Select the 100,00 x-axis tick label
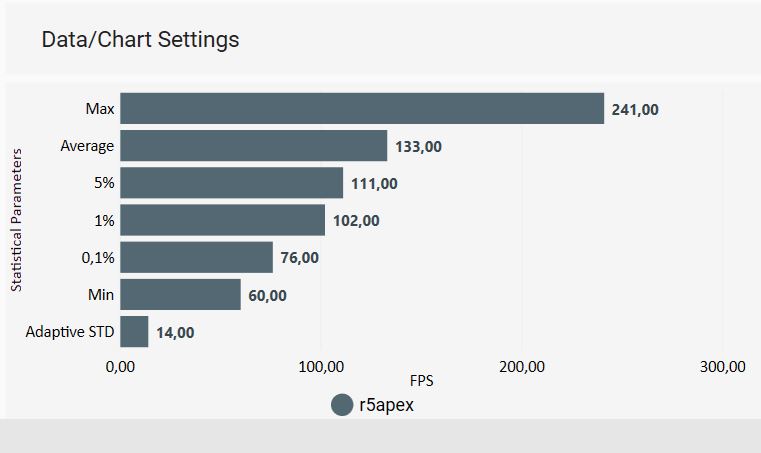 pyautogui.click(x=321, y=366)
